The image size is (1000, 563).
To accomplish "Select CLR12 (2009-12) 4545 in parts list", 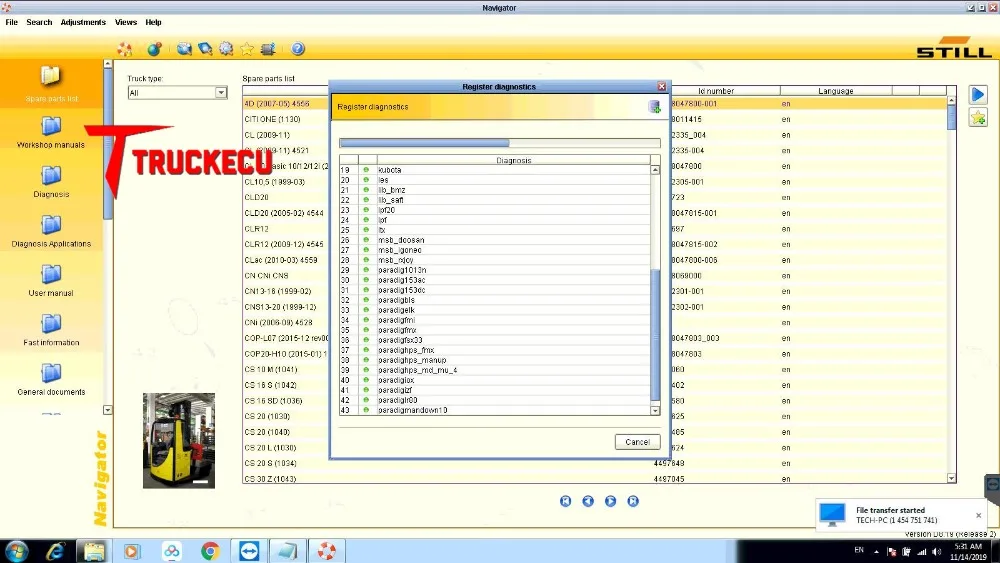I will 284,244.
